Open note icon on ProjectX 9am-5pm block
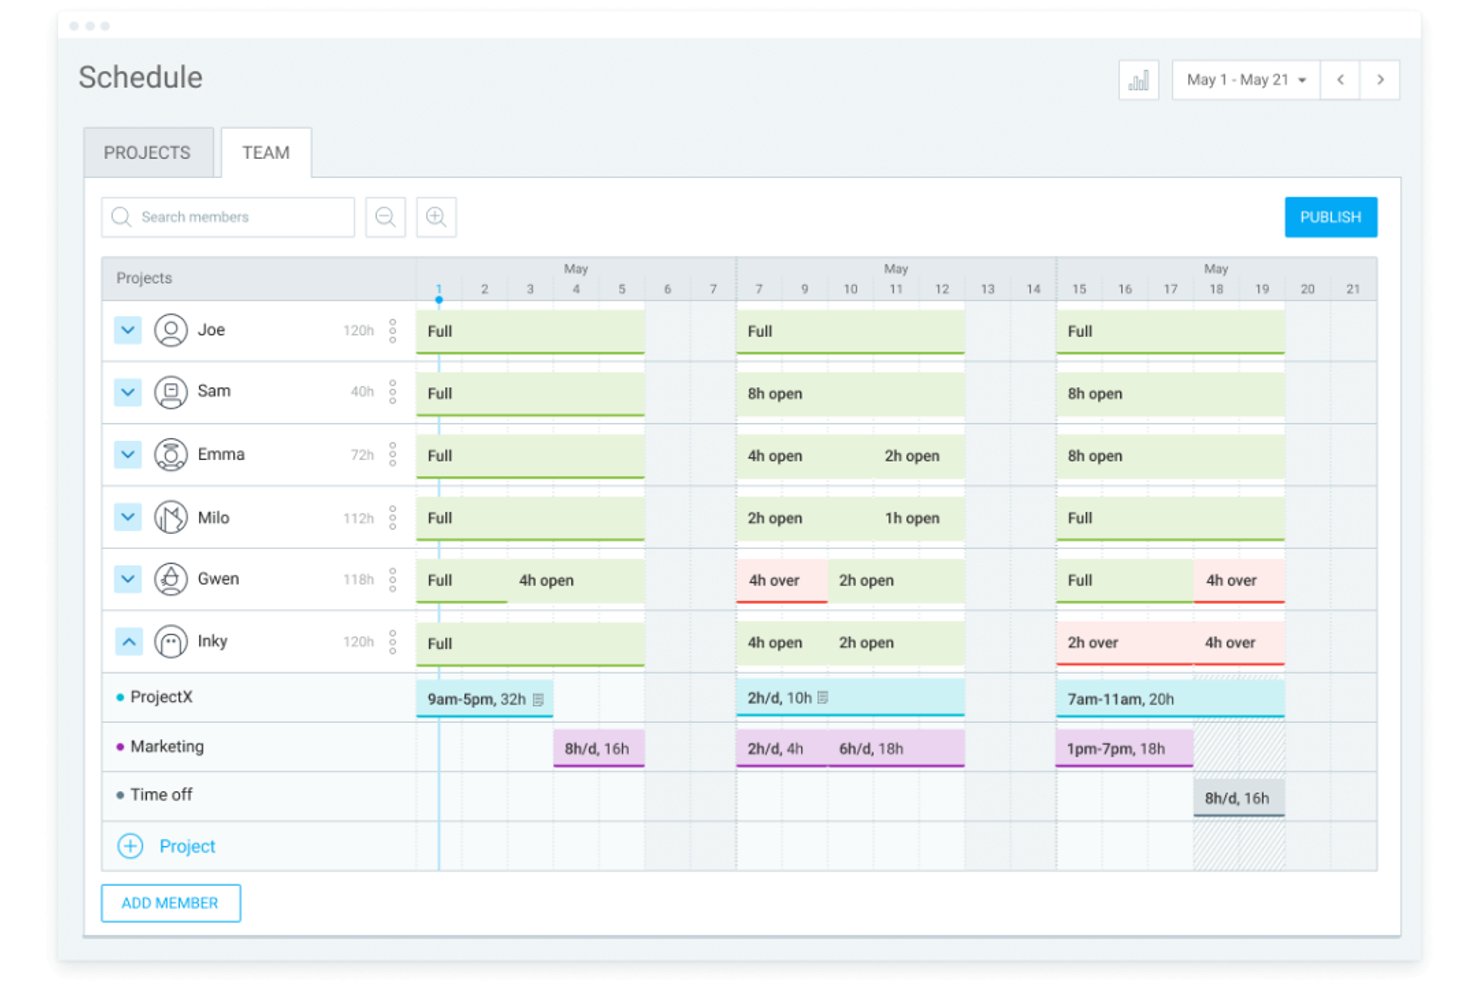 point(538,699)
